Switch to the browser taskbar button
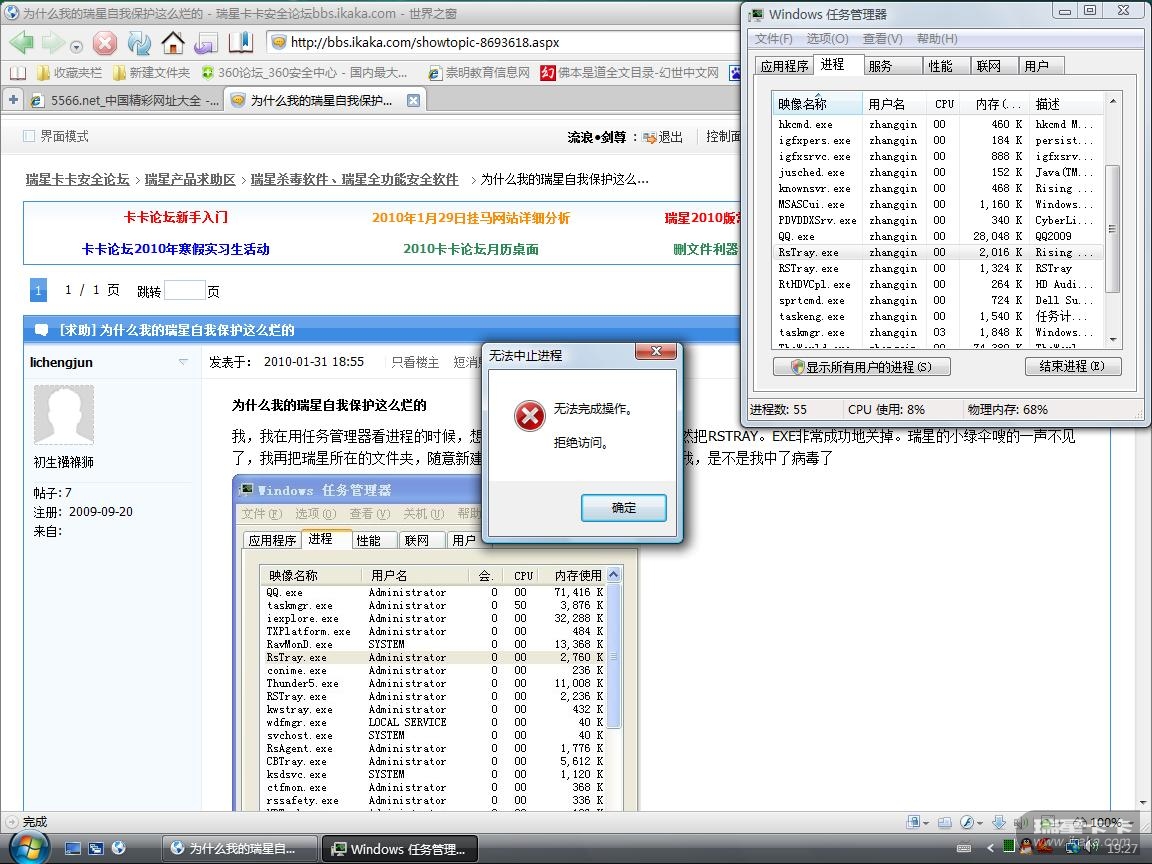Viewport: 1152px width, 864px height. pos(240,849)
